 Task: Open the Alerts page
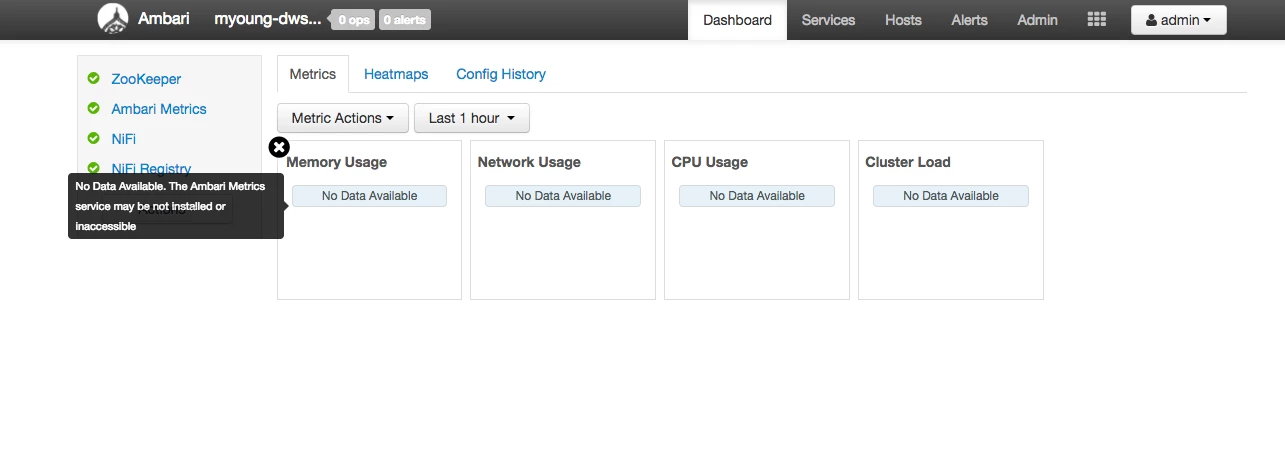click(969, 20)
